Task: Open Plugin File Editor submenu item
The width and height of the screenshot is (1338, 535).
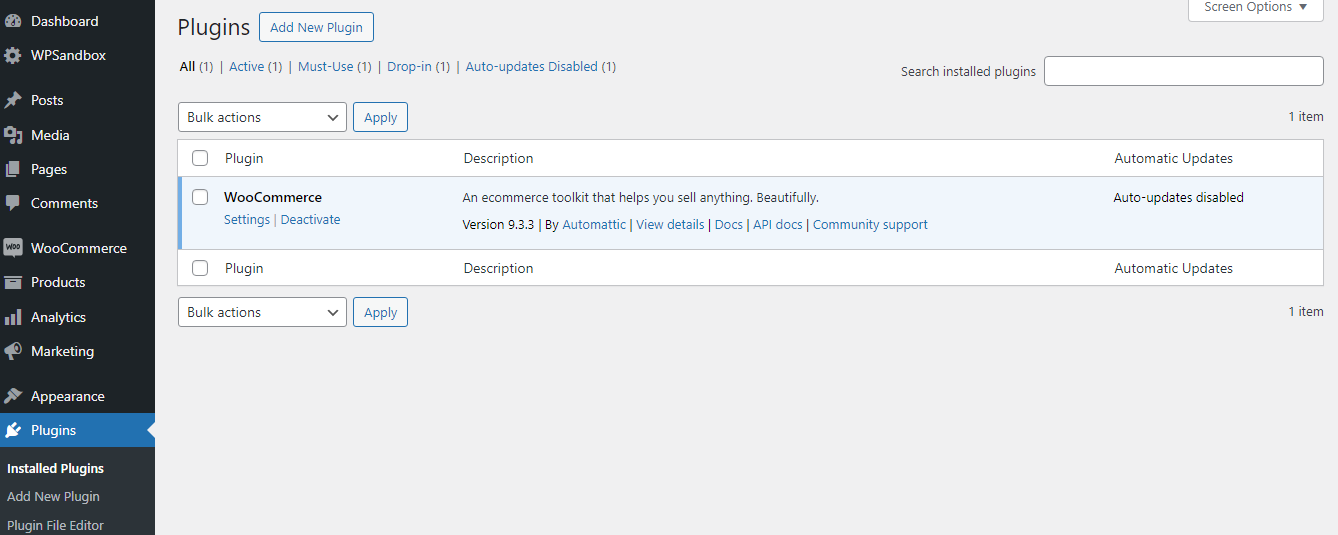Action: tap(55, 525)
